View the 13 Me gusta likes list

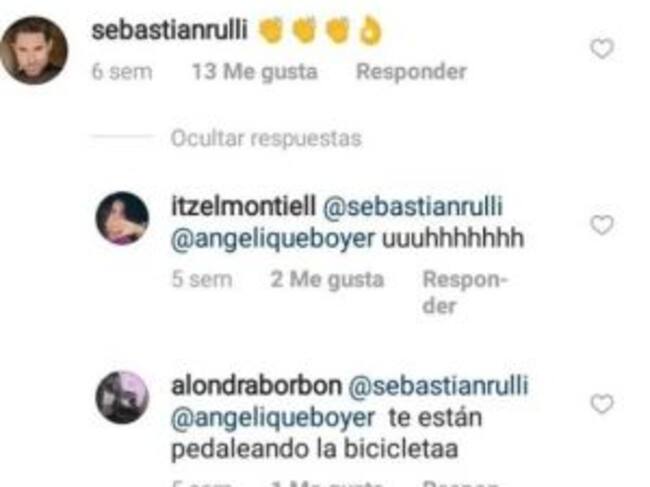255,71
